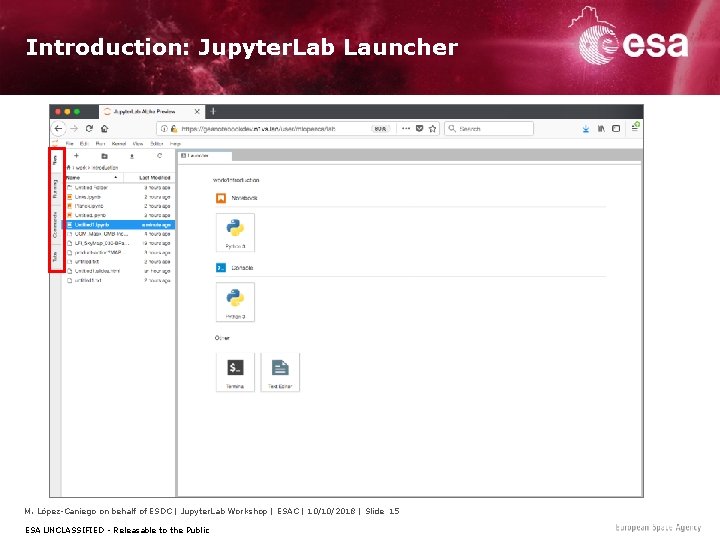Select the untitled.txt file

tap(119, 262)
